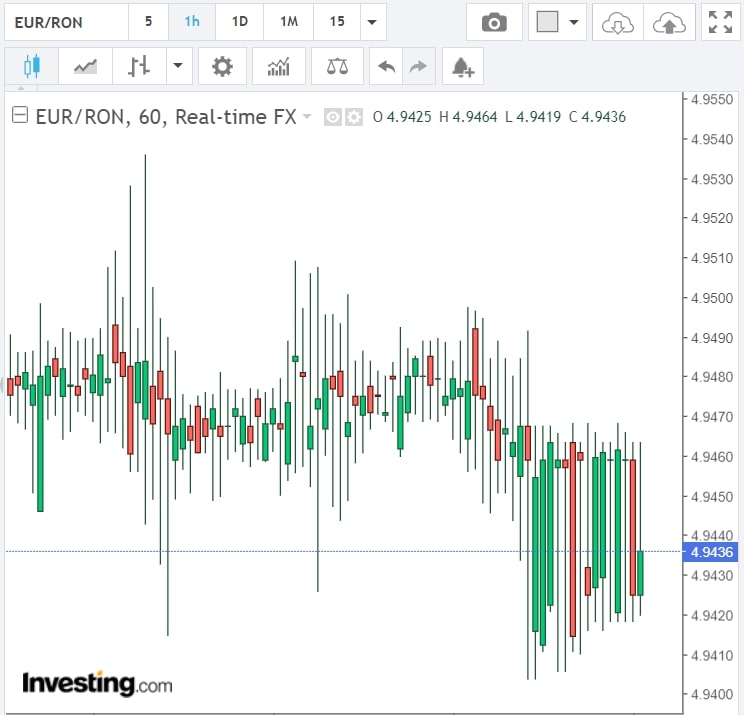
Task: Switch to the 1D timeframe
Action: (239, 22)
